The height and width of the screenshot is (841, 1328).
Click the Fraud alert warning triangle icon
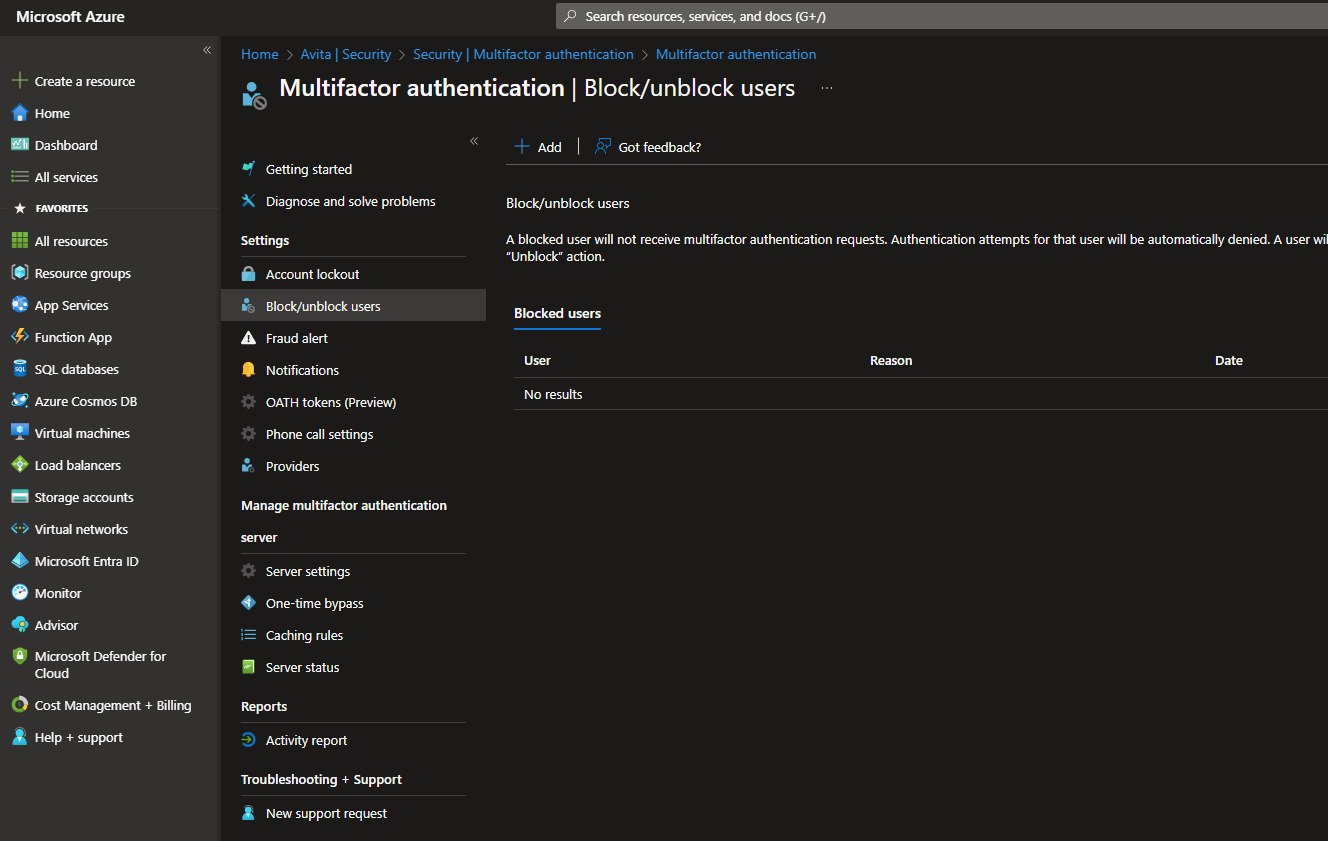(249, 338)
